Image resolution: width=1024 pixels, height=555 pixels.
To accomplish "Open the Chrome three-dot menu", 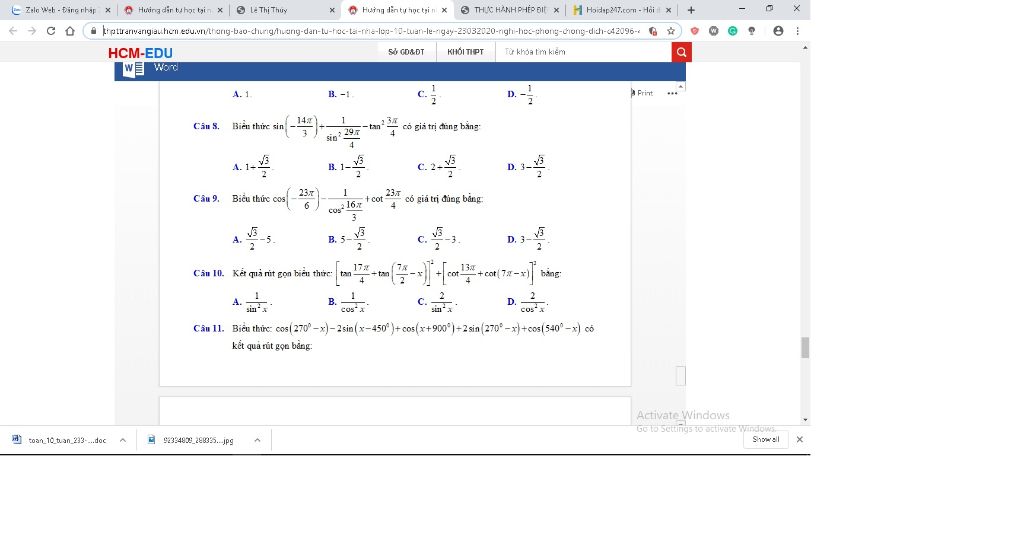I will [797, 31].
